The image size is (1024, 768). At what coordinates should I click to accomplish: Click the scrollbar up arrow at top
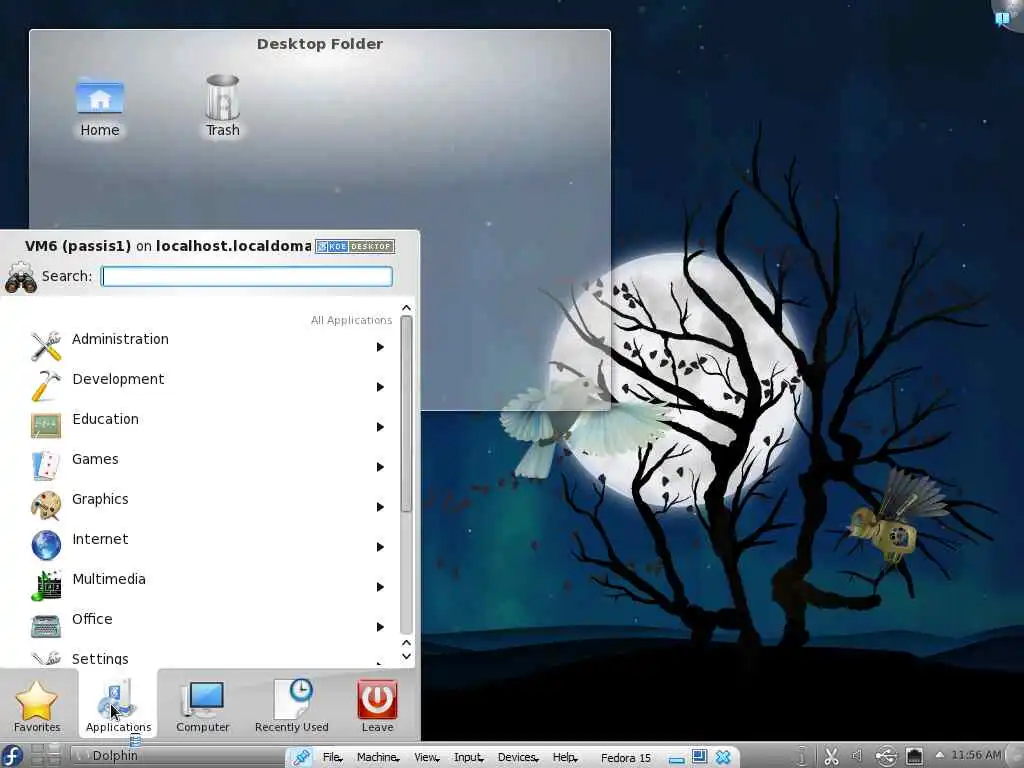[406, 308]
